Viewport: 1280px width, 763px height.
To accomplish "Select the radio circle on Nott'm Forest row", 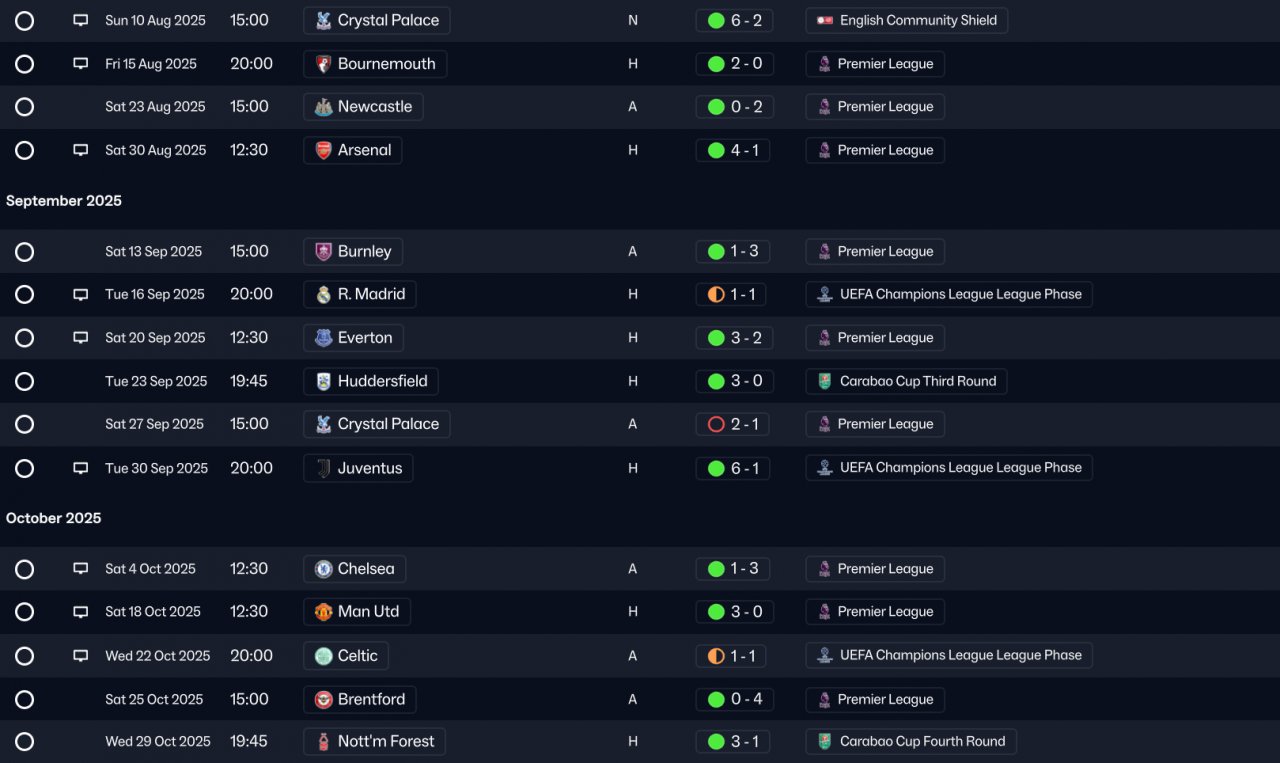I will click(x=25, y=742).
